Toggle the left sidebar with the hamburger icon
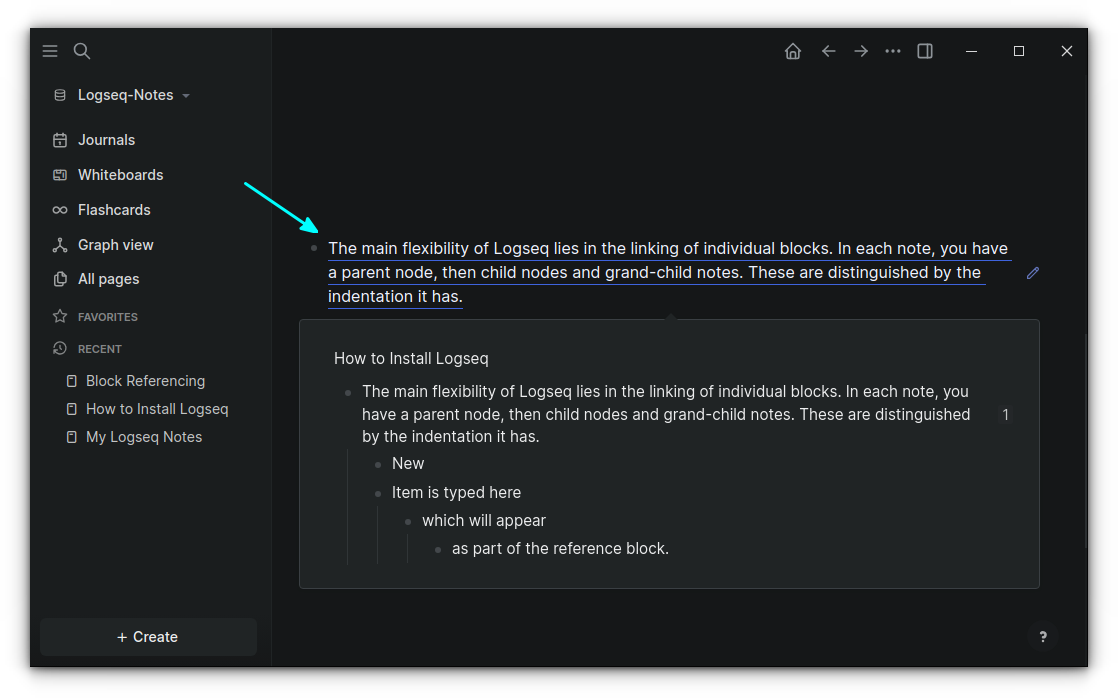 [x=50, y=51]
